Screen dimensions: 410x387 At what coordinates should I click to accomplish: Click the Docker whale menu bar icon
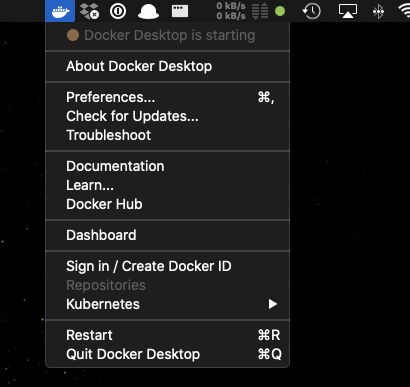coord(60,11)
